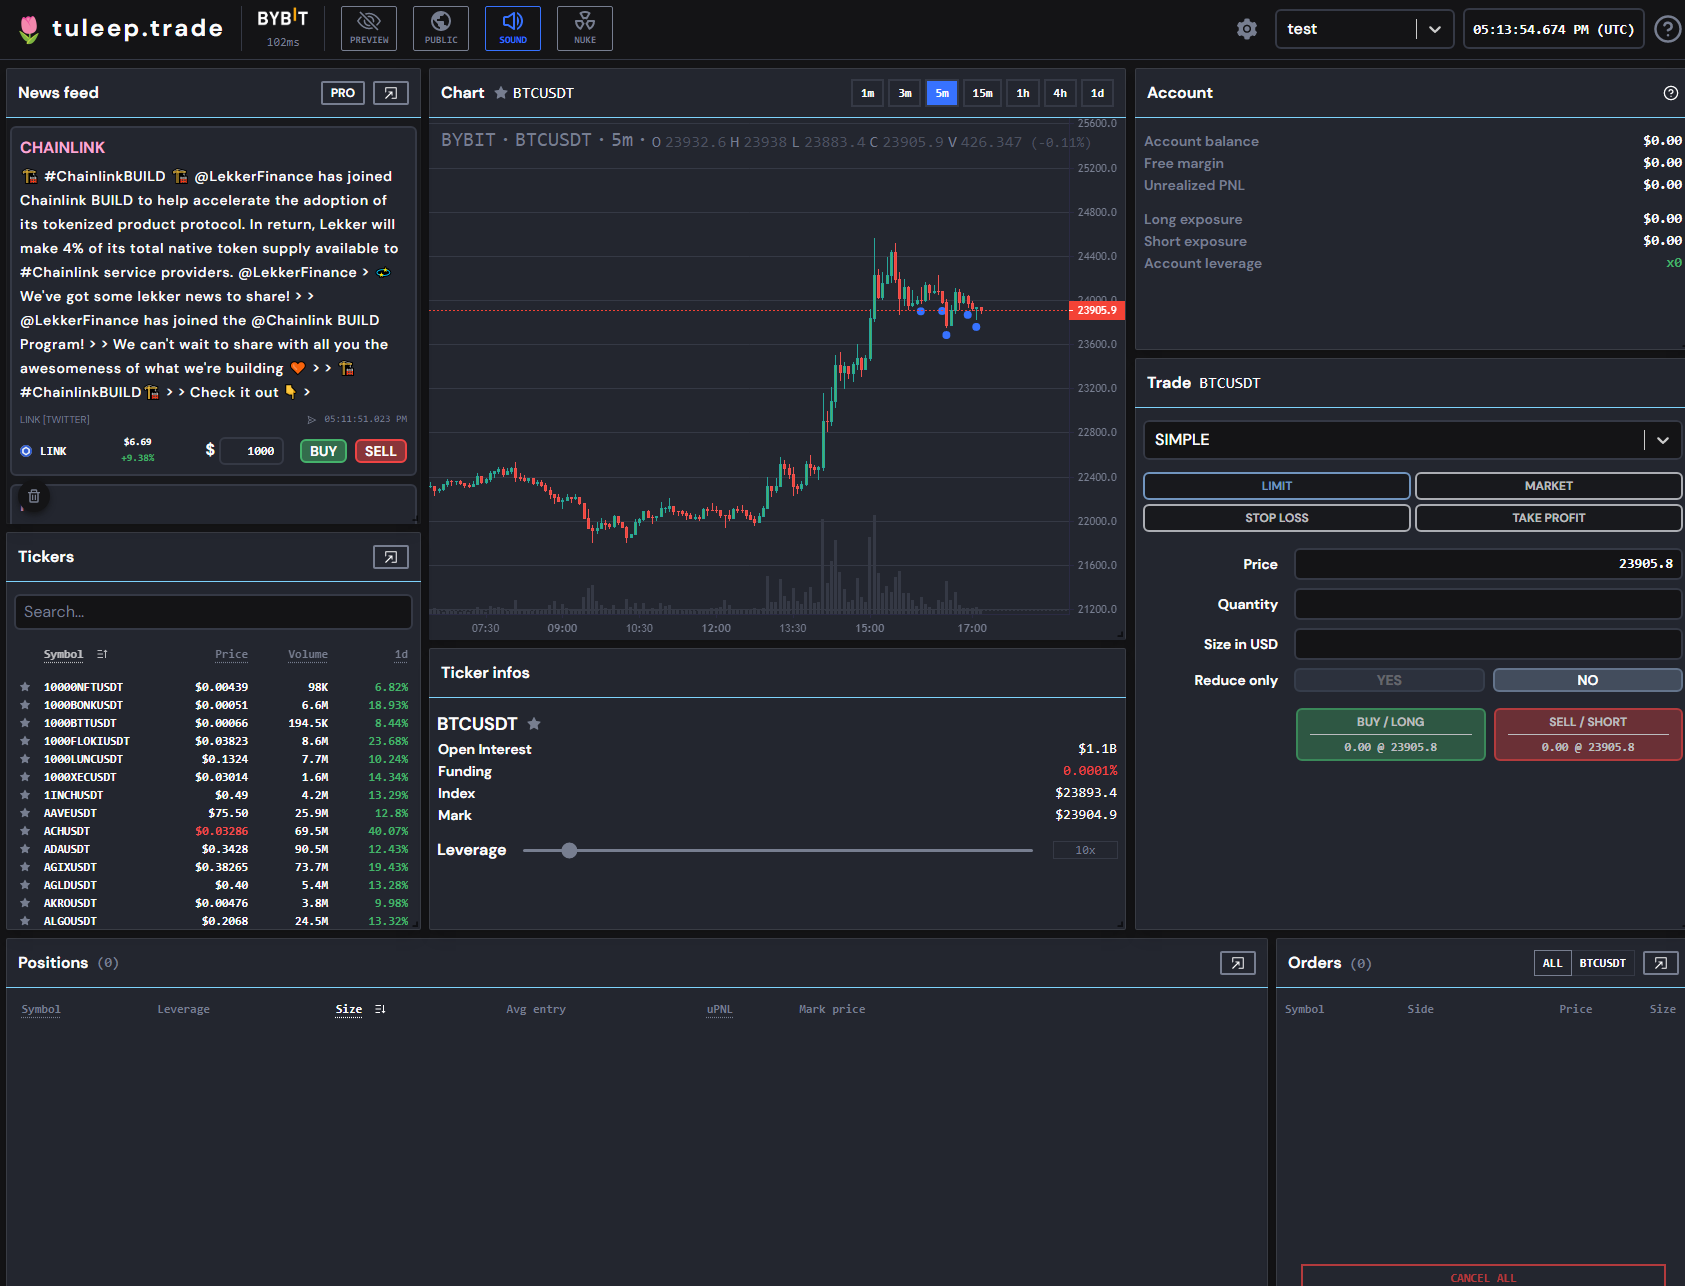
Task: Adjust the Leverage slider handle
Action: click(569, 851)
